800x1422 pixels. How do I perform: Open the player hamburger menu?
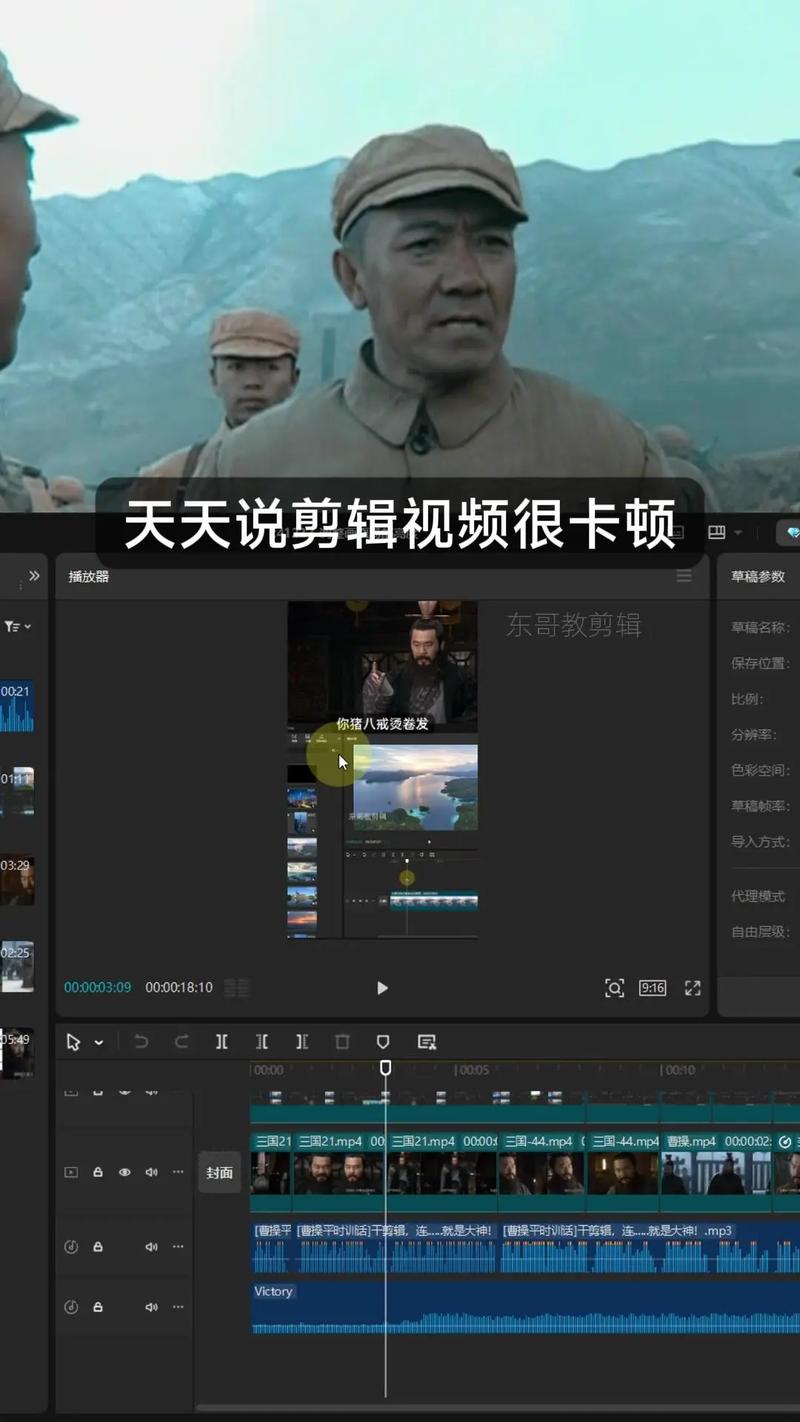[684, 576]
